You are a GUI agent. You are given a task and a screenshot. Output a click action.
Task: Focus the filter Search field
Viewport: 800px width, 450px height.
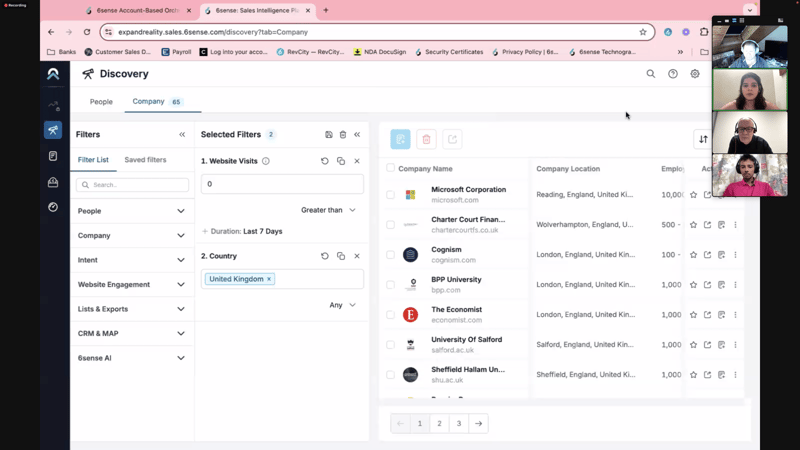coord(133,185)
